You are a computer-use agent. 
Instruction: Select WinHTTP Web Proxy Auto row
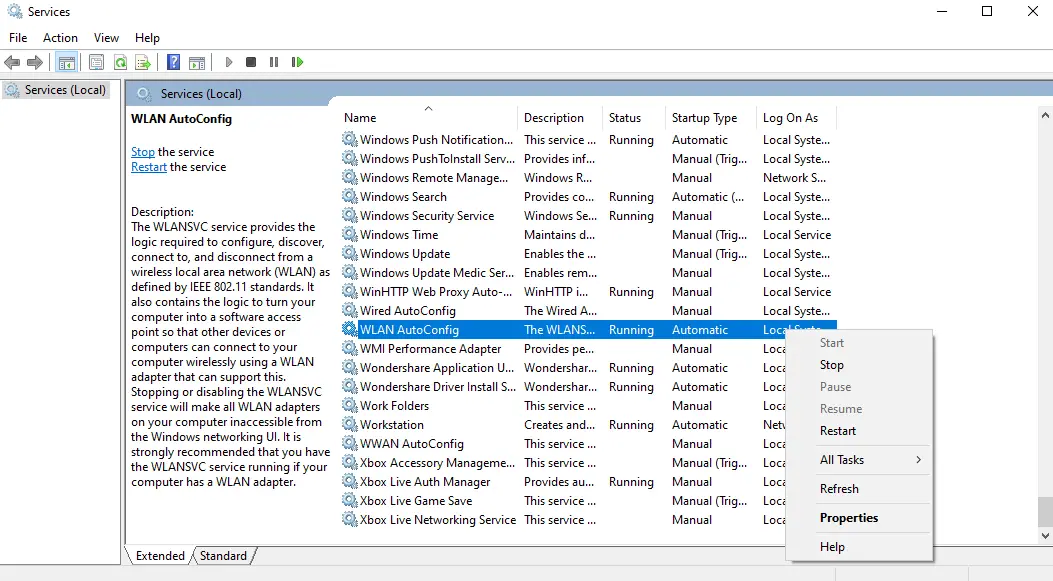[x=588, y=292]
